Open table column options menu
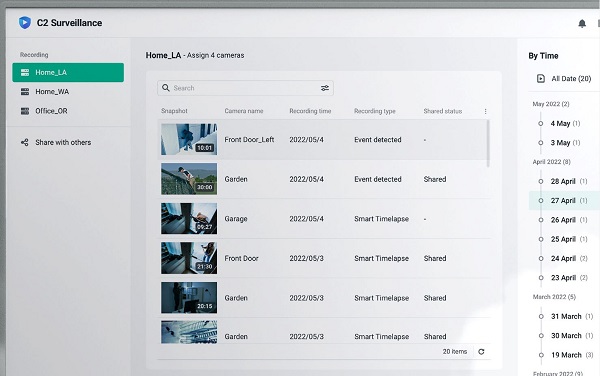 pos(485,111)
